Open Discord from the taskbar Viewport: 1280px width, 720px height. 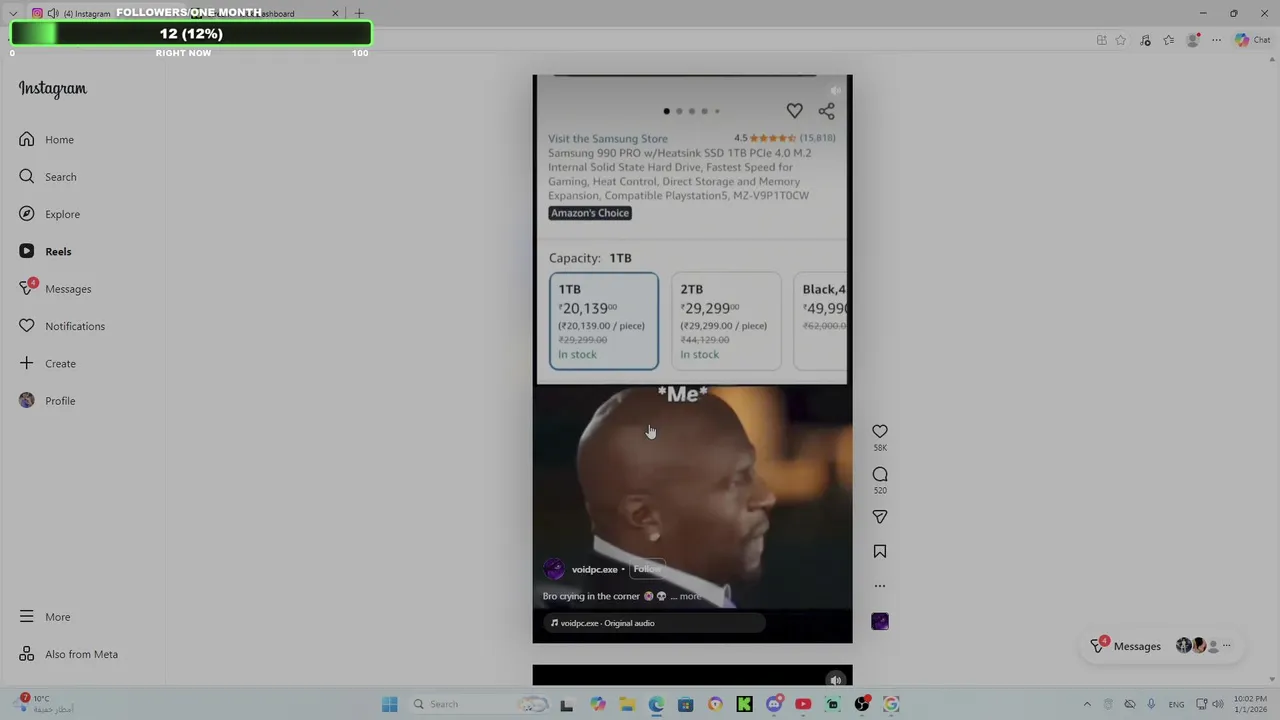point(774,704)
